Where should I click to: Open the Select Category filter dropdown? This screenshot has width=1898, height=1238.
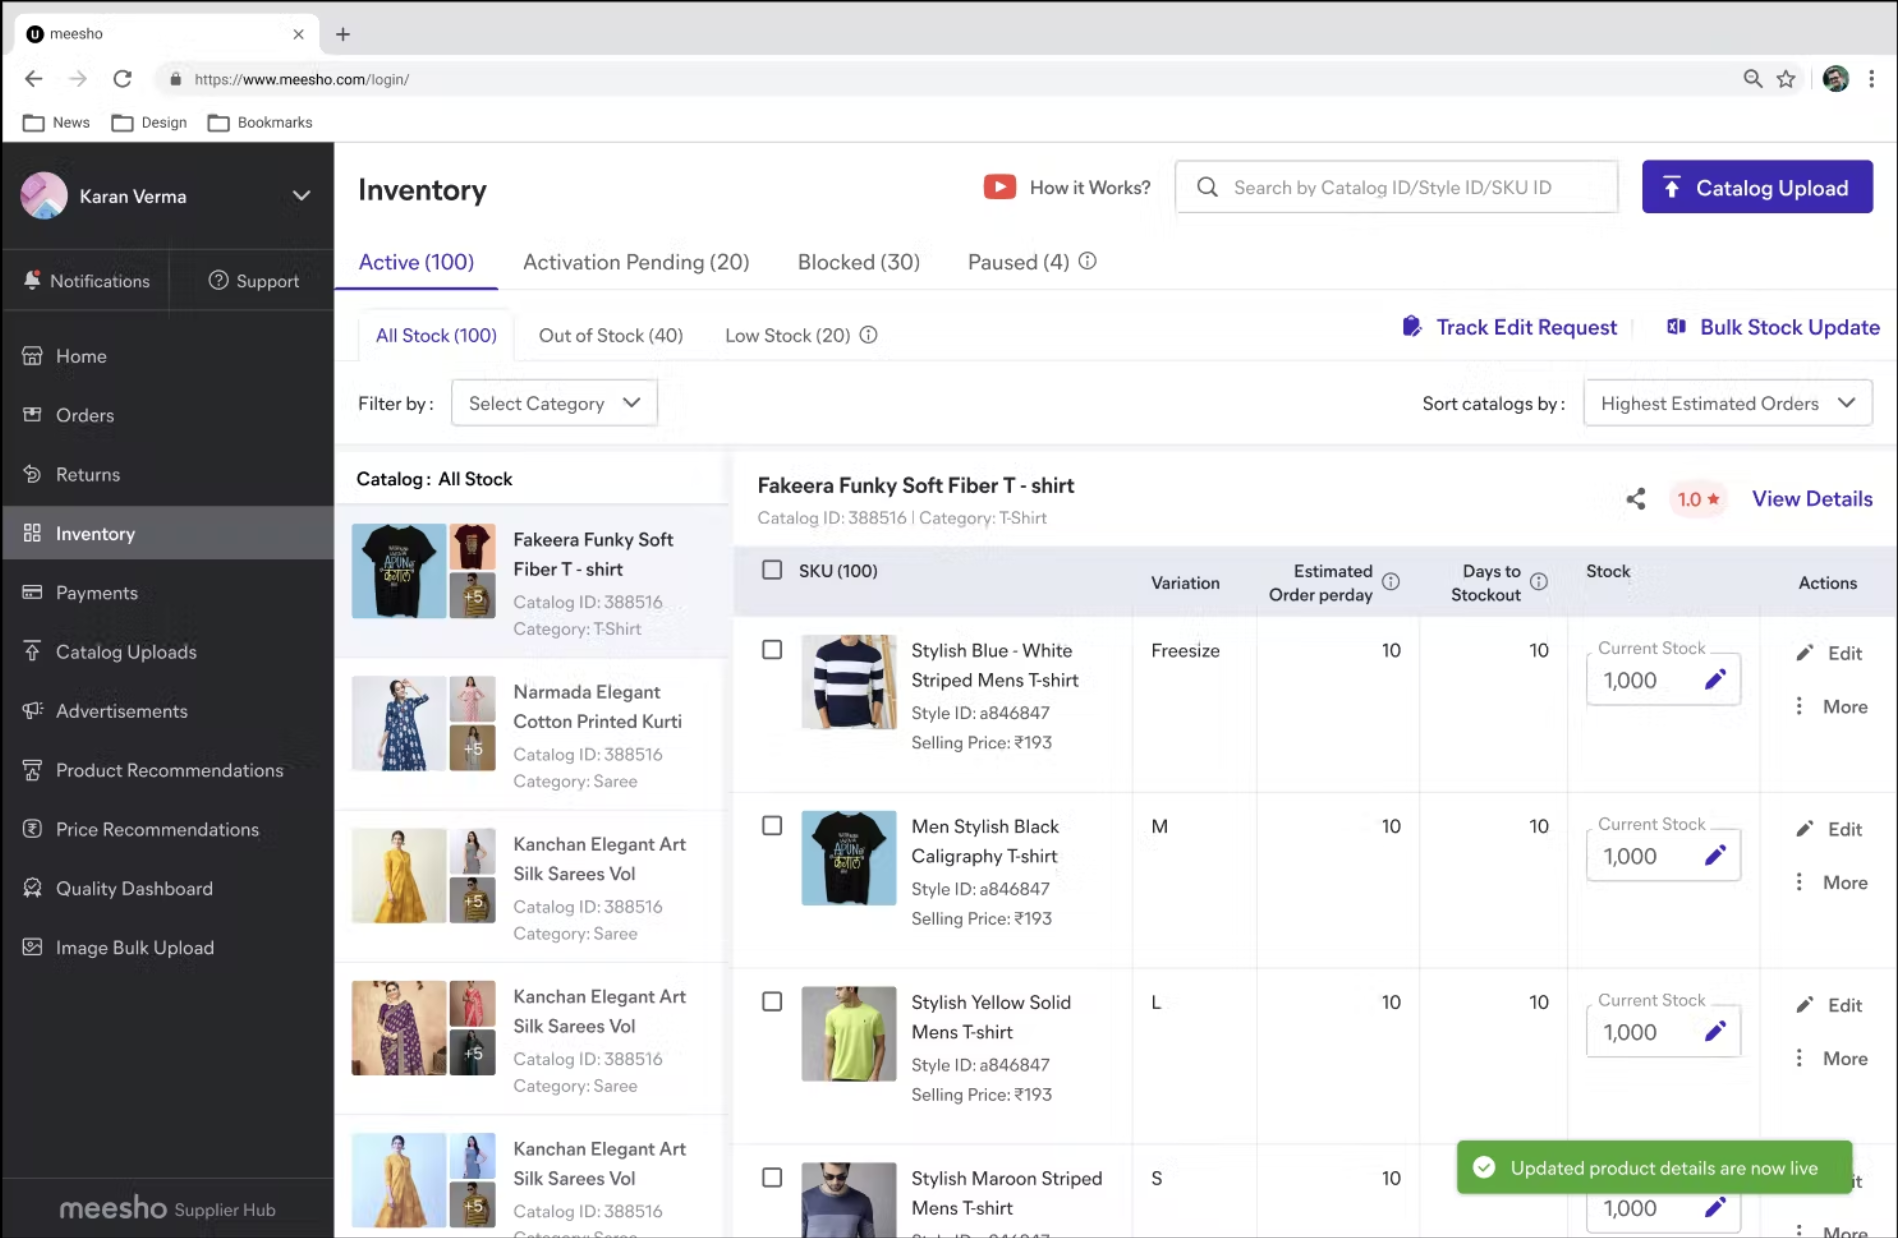(554, 403)
